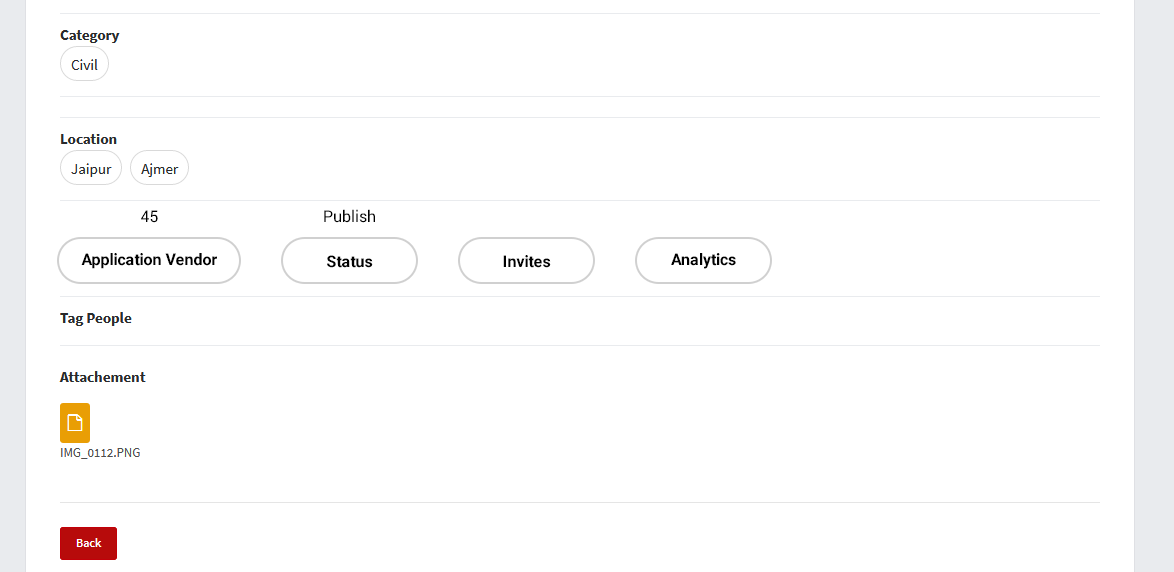Click the Publish text above Status

[349, 217]
